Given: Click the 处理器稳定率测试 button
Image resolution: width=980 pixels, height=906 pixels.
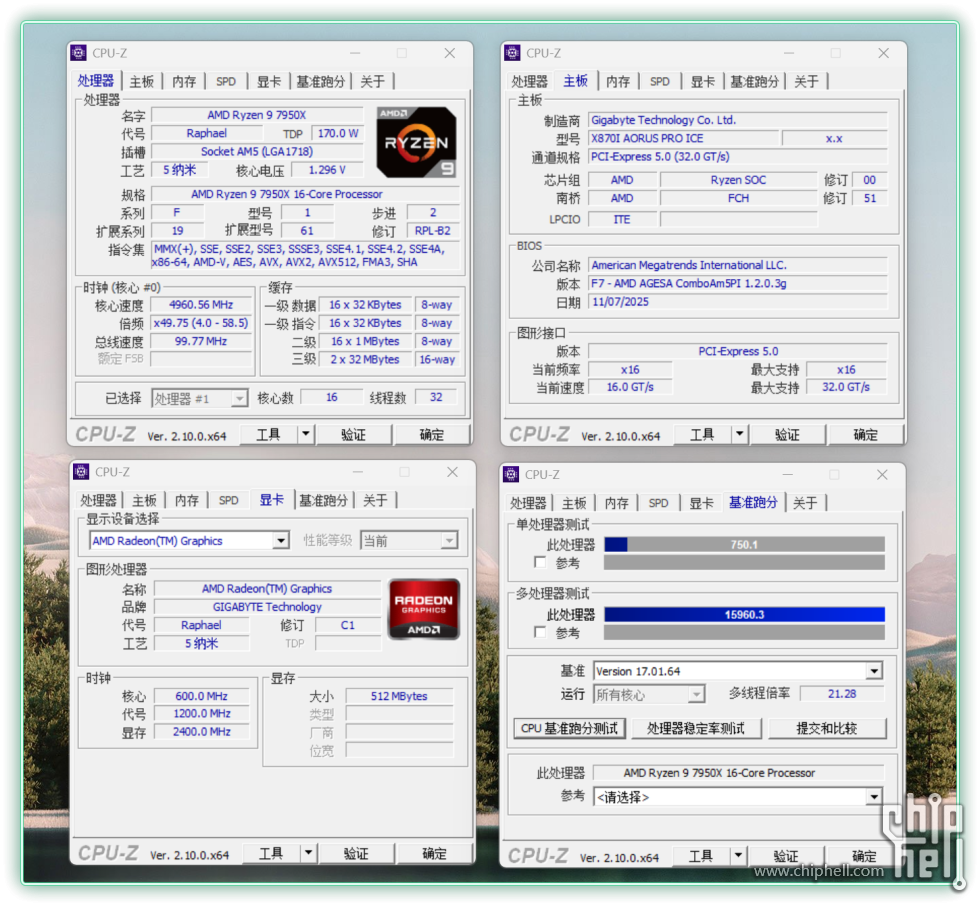Looking at the screenshot, I should 696,728.
